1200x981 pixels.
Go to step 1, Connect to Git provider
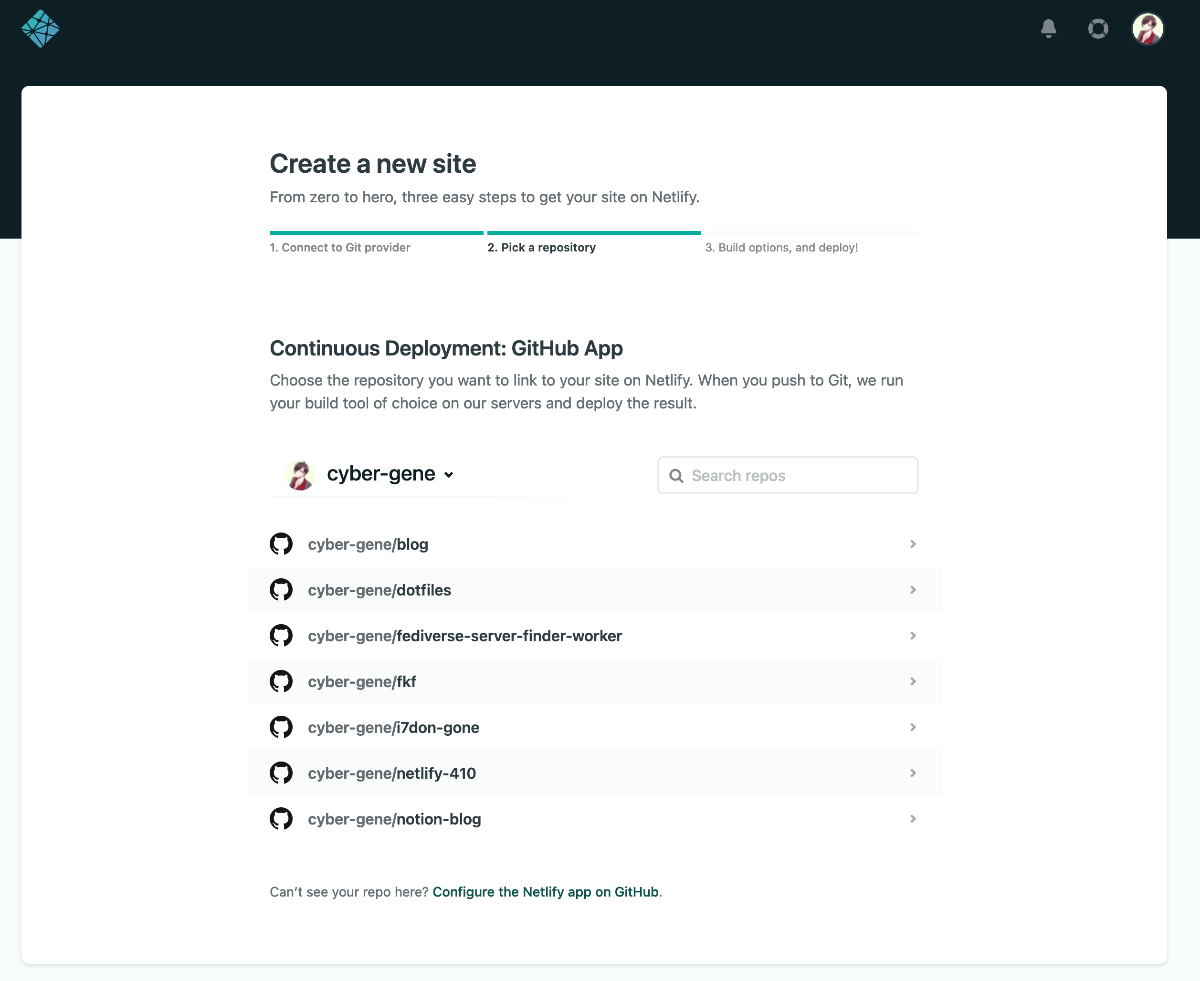tap(339, 247)
